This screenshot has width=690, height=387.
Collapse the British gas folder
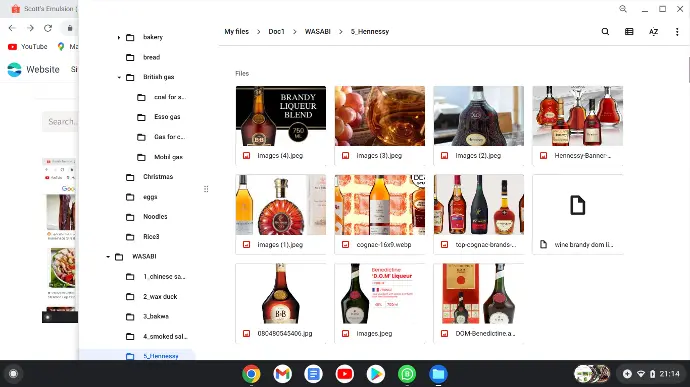(119, 77)
